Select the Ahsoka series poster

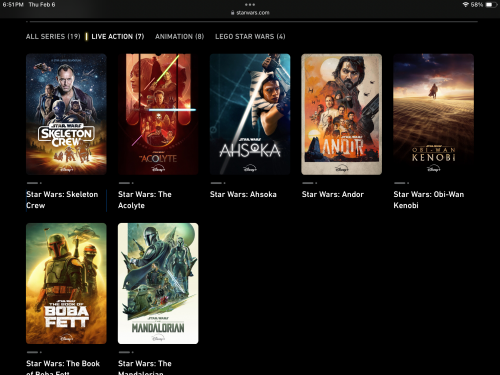250,114
